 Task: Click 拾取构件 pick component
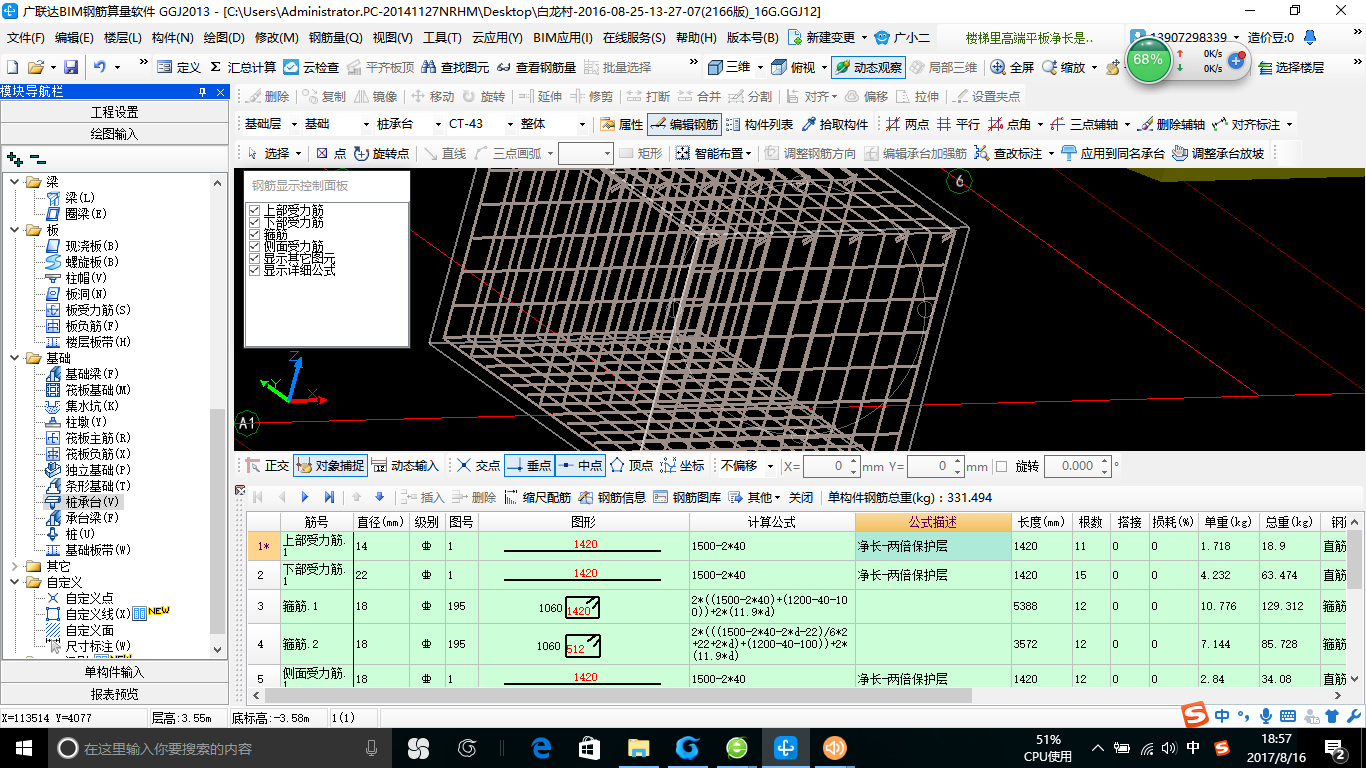(x=834, y=124)
